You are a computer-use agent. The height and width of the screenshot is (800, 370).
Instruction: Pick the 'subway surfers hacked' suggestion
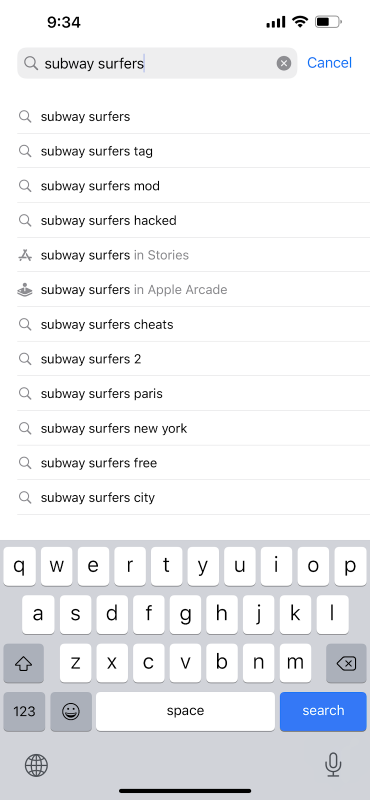coord(193,220)
